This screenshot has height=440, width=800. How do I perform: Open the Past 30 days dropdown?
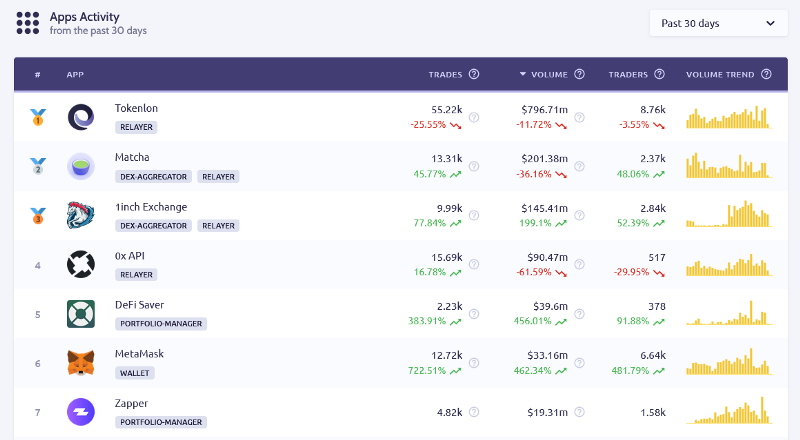(718, 23)
